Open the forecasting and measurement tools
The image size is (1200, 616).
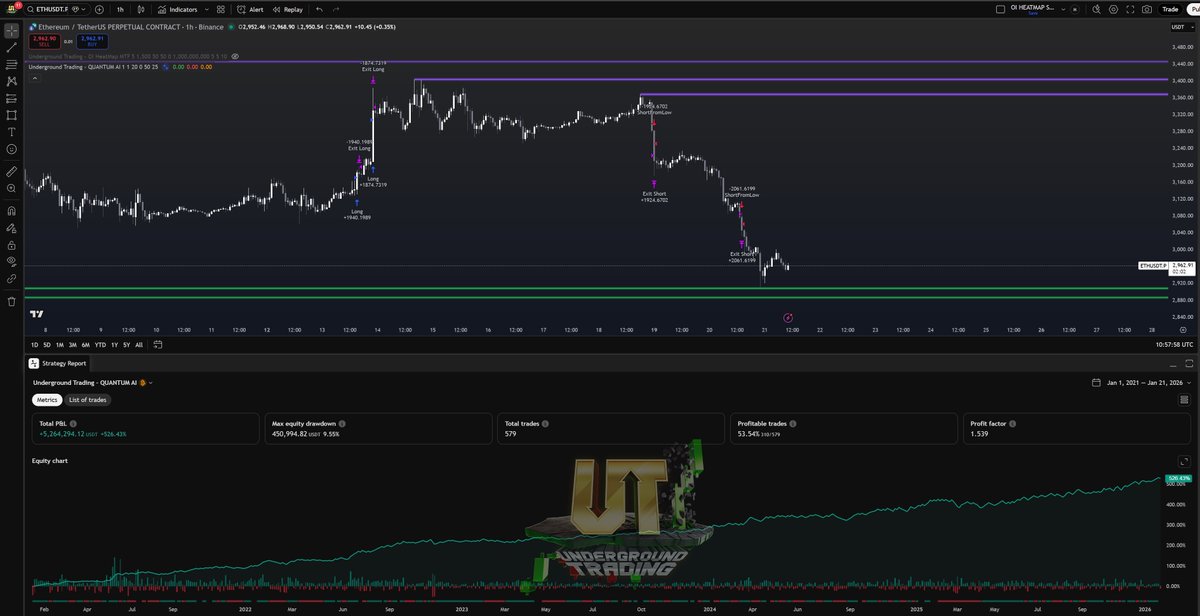11,98
